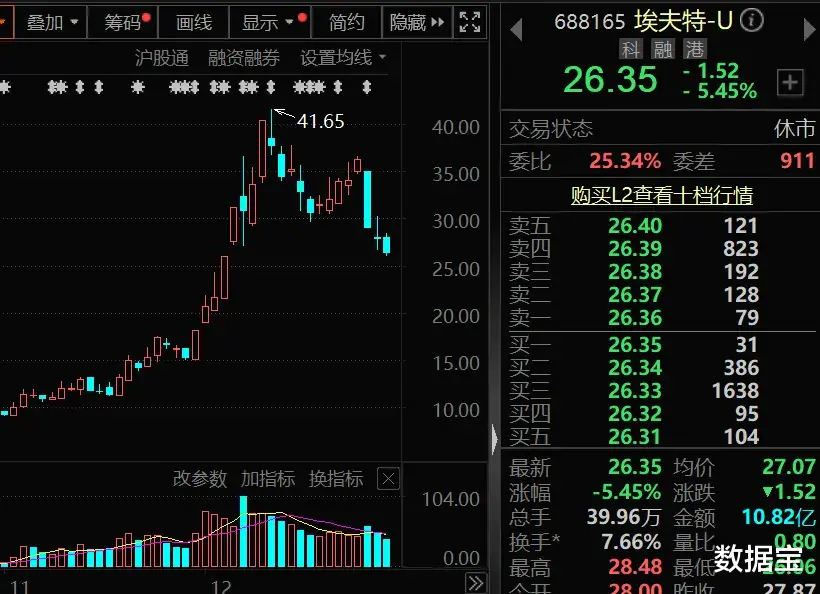Click 买五 price 26.31
This screenshot has height=594, width=820.
(635, 437)
